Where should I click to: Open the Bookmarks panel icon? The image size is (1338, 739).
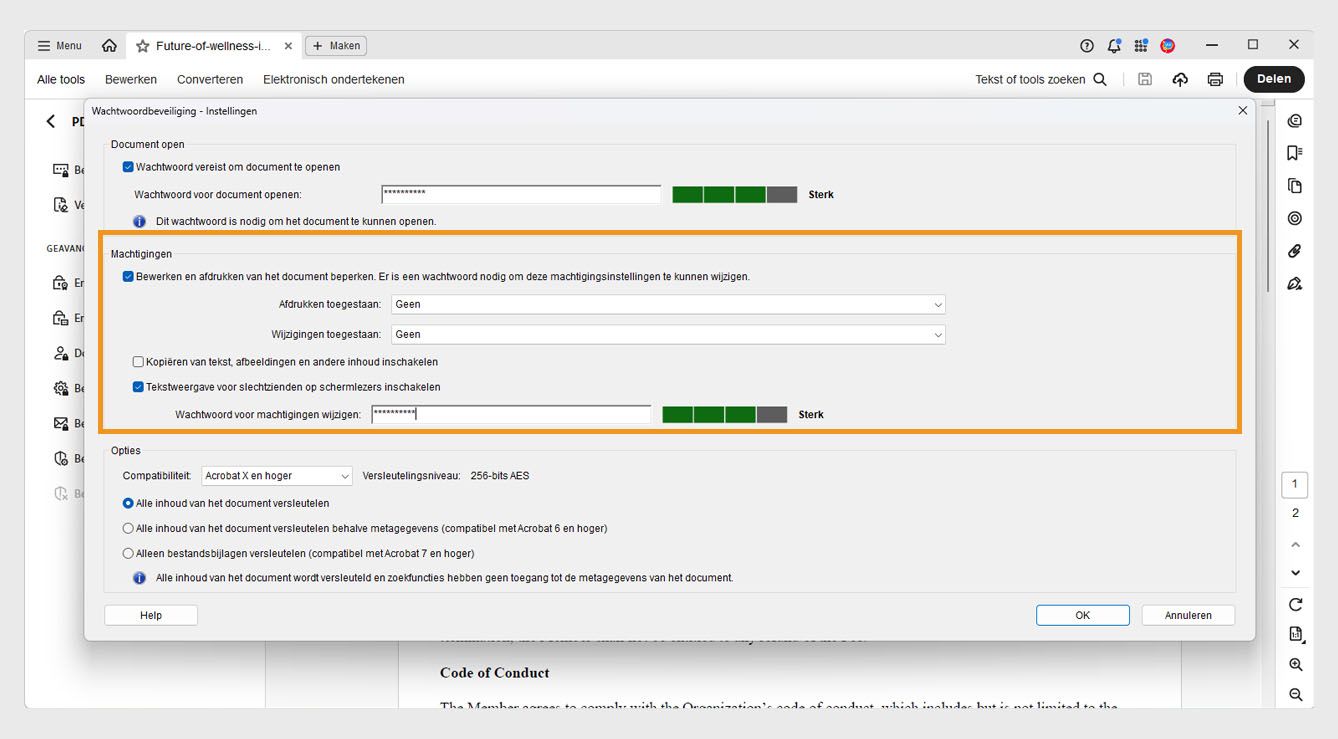click(x=1294, y=152)
